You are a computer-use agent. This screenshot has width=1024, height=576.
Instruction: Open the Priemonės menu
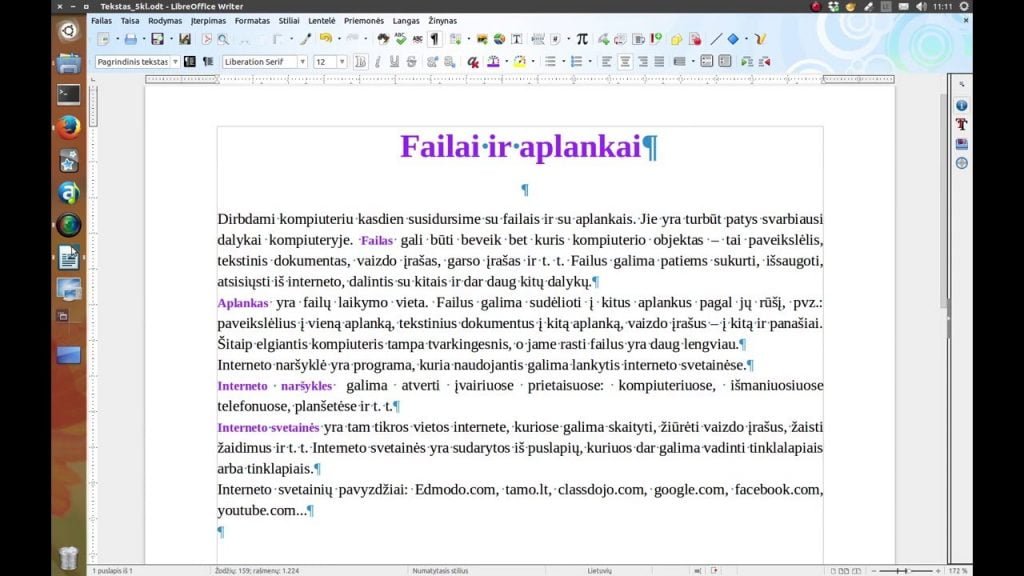364,21
